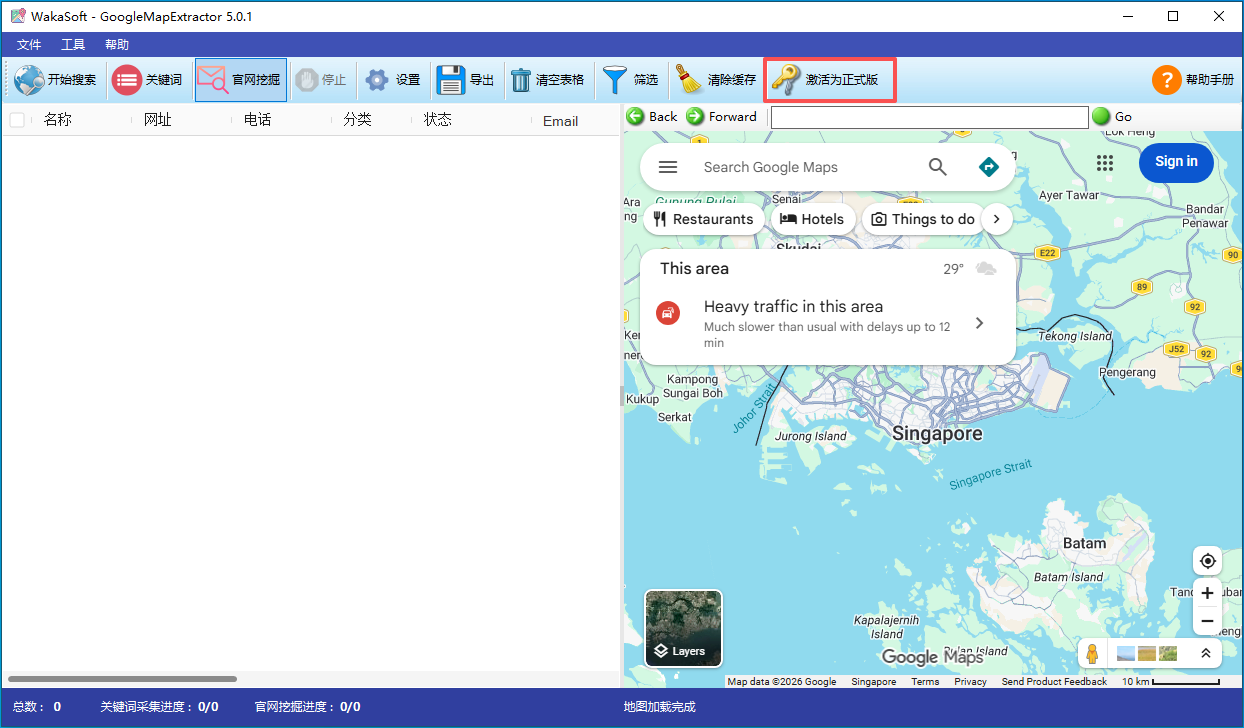Click the 地图加载完成 status text

tap(659, 707)
